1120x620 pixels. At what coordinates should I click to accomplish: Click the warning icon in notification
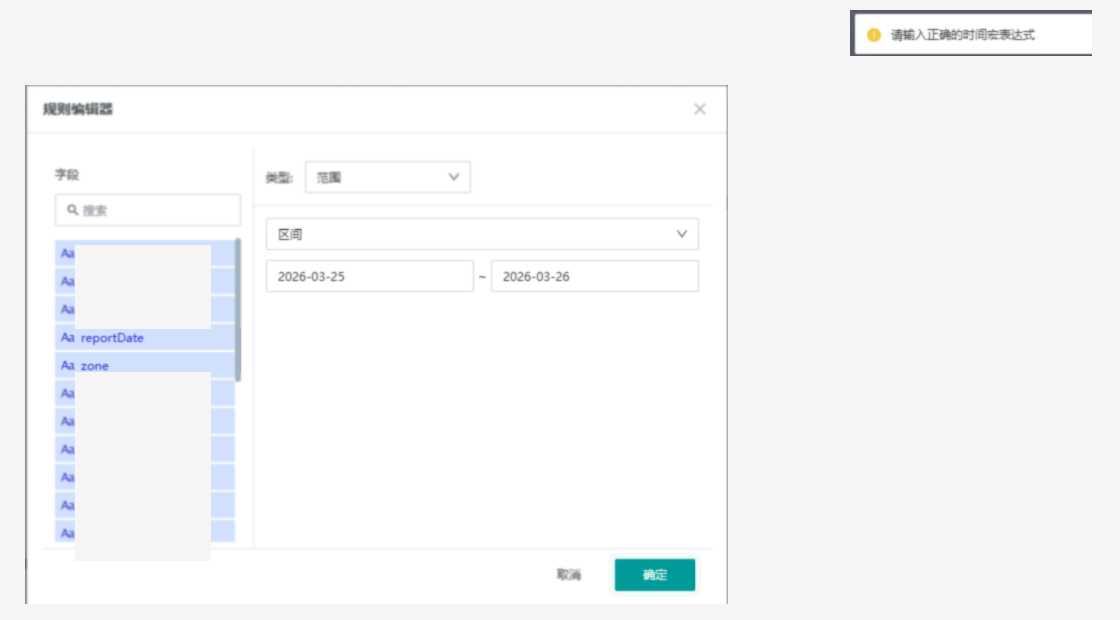874,35
